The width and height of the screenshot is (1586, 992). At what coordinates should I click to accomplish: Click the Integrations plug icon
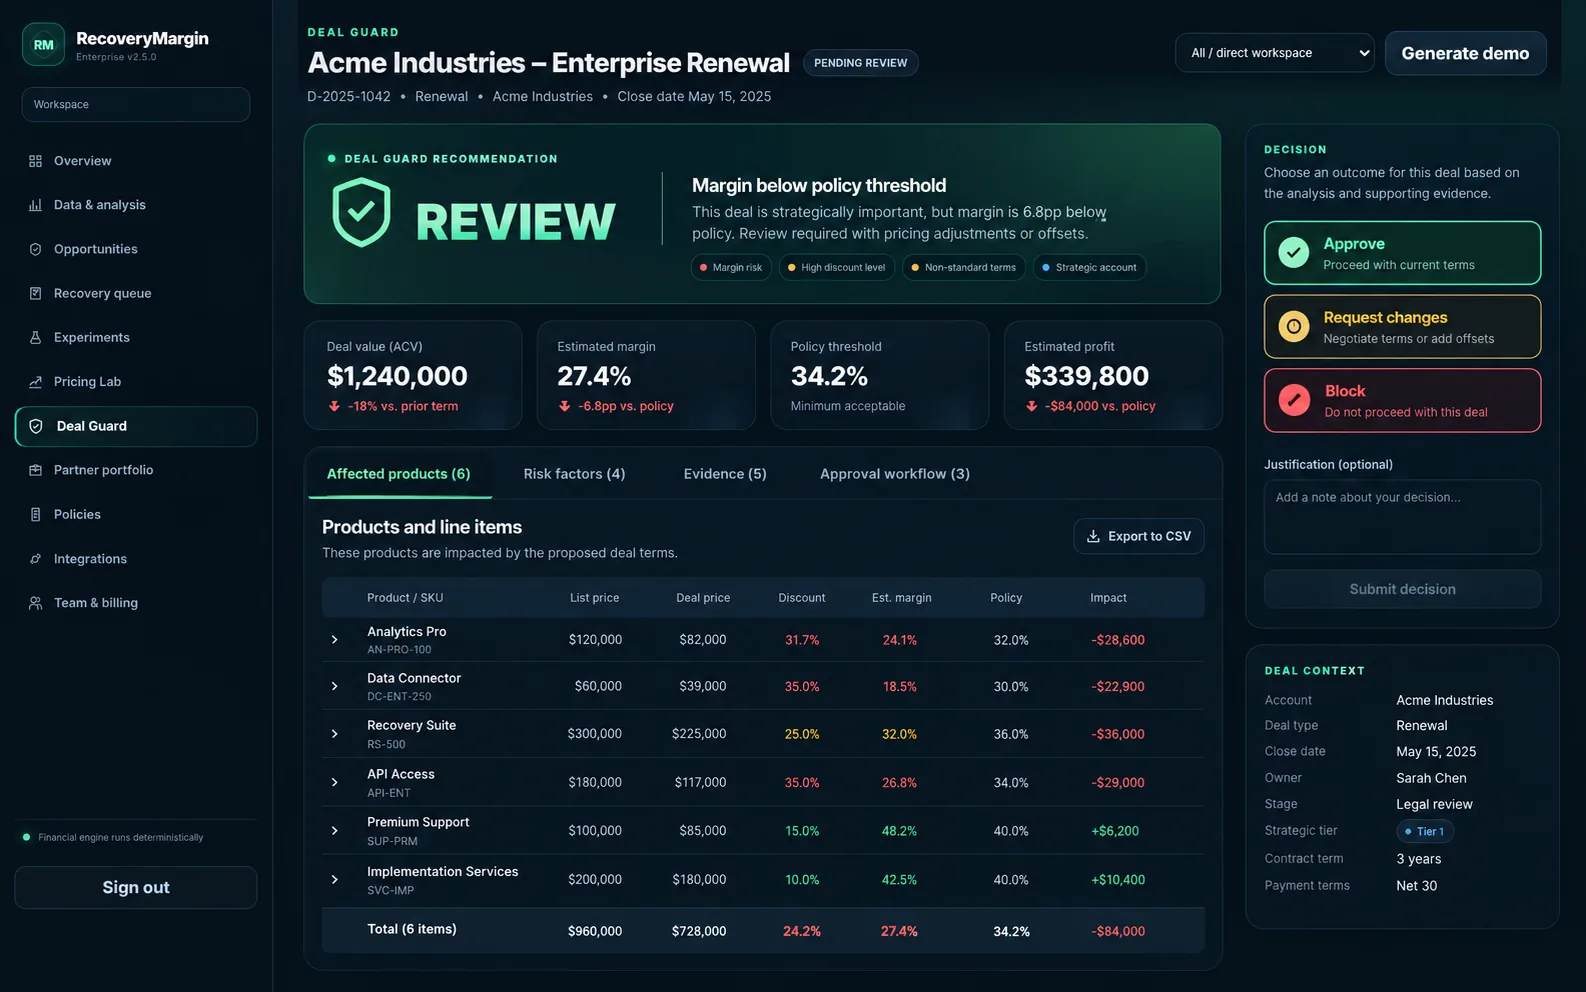point(36,559)
